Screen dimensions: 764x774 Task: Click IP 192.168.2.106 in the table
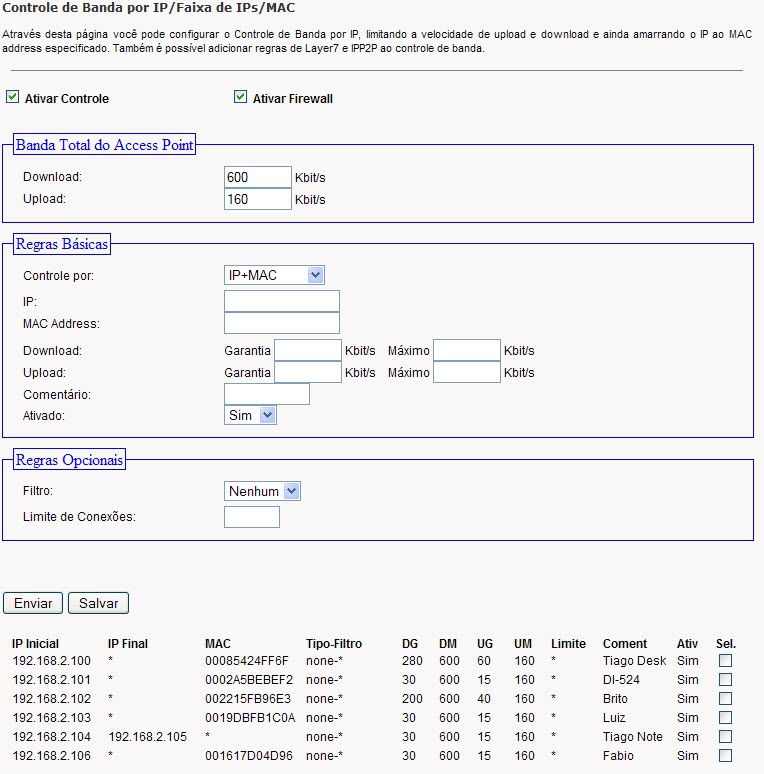pyautogui.click(x=52, y=756)
